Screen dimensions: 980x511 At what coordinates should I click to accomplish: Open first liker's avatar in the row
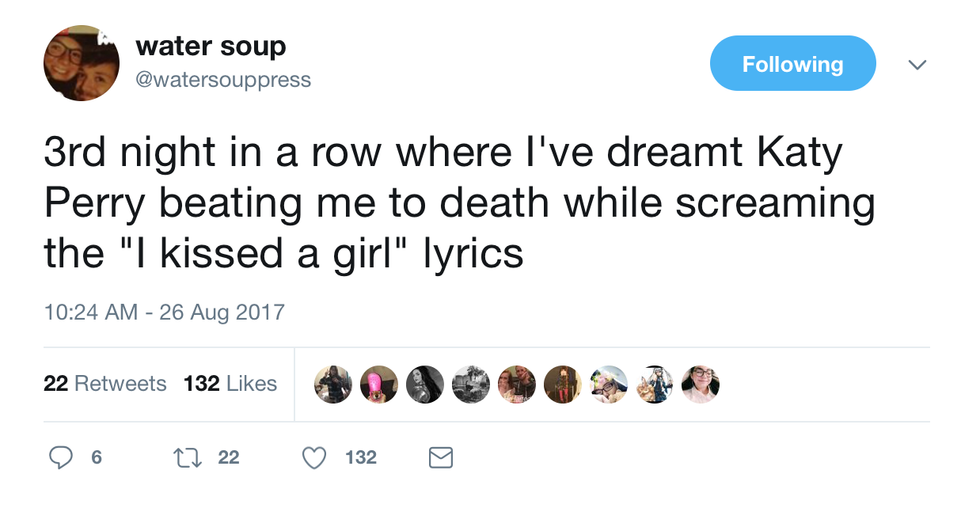333,384
